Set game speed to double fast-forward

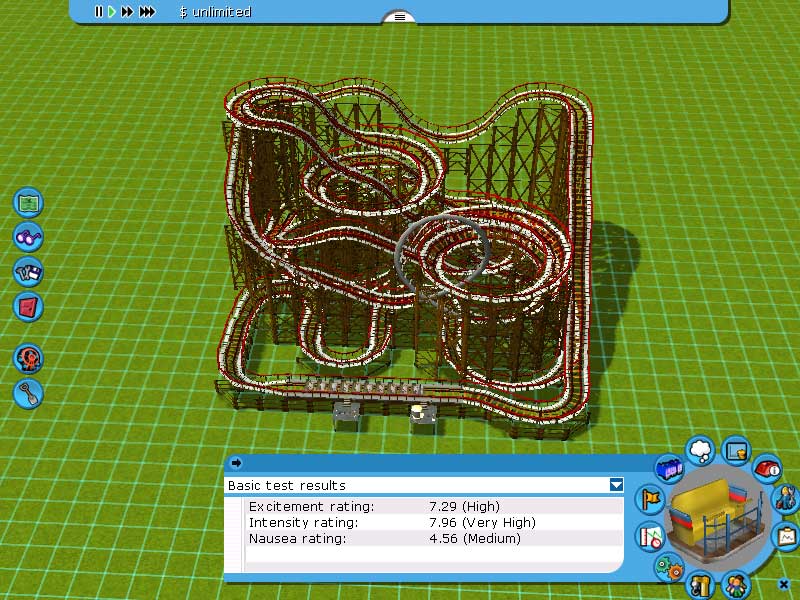tap(127, 12)
